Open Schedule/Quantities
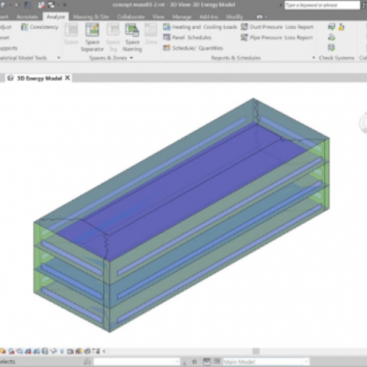This screenshot has width=367, height=367. [193, 48]
